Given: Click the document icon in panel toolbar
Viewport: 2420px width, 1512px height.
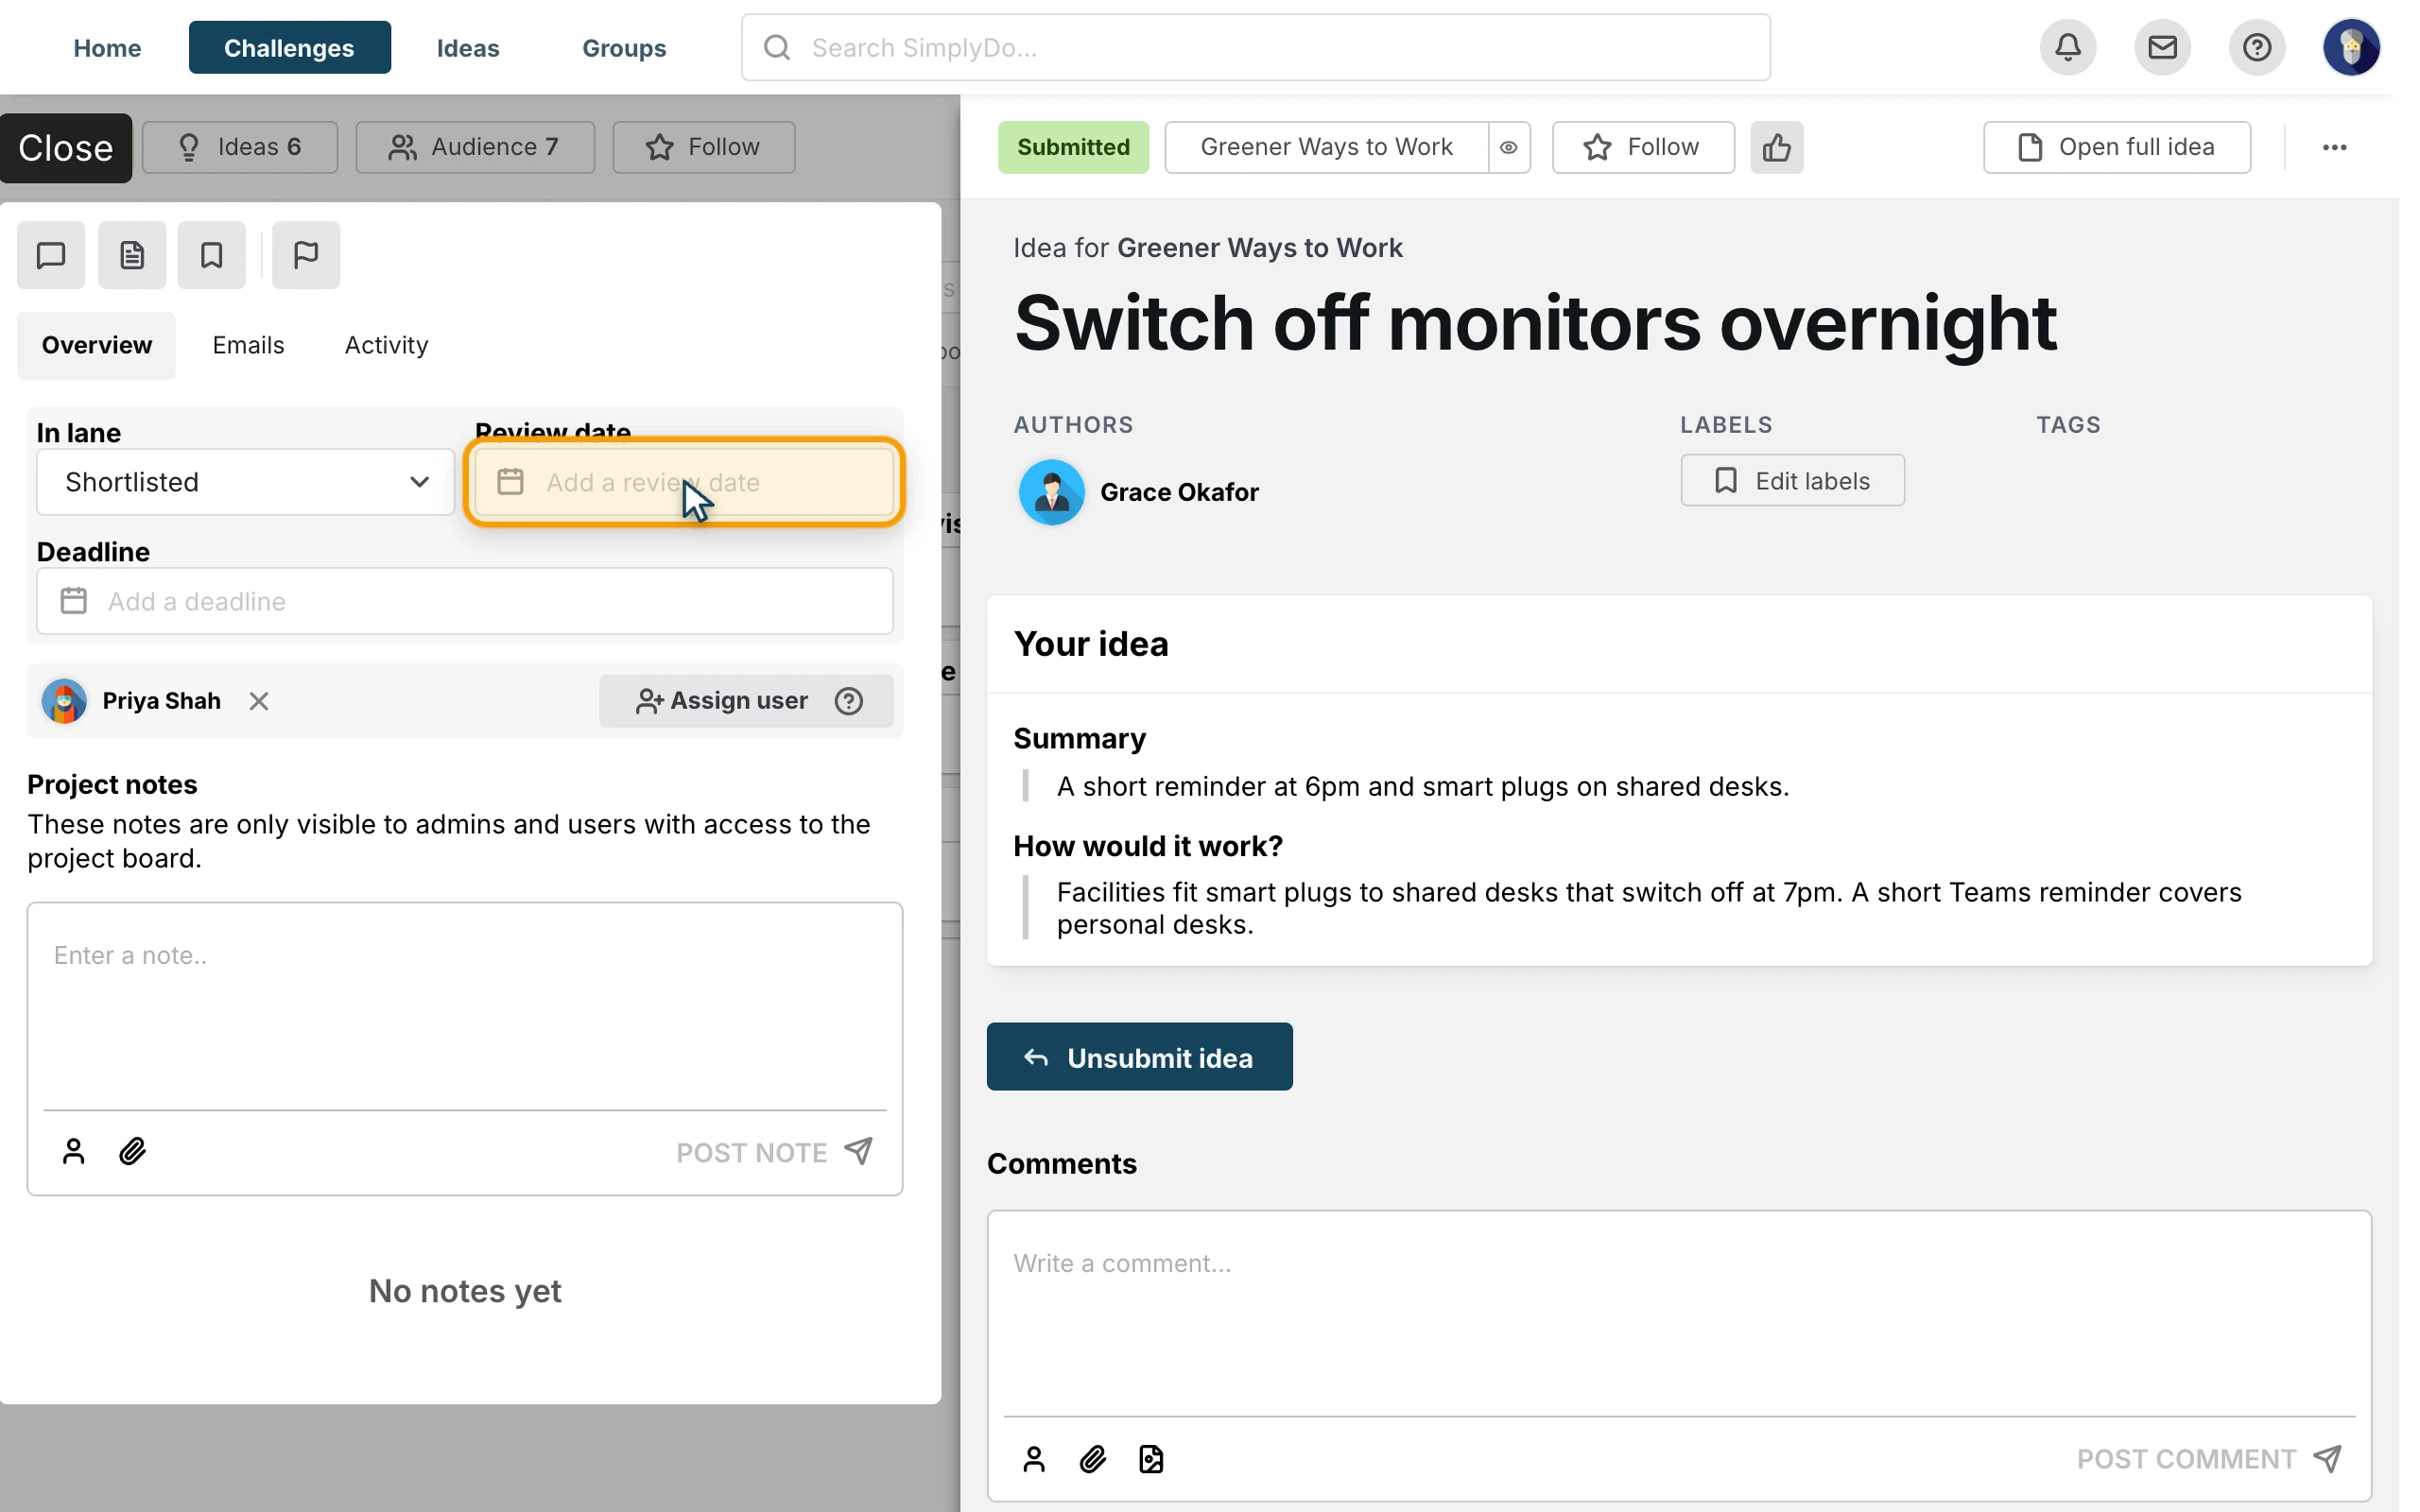Looking at the screenshot, I should [132, 255].
